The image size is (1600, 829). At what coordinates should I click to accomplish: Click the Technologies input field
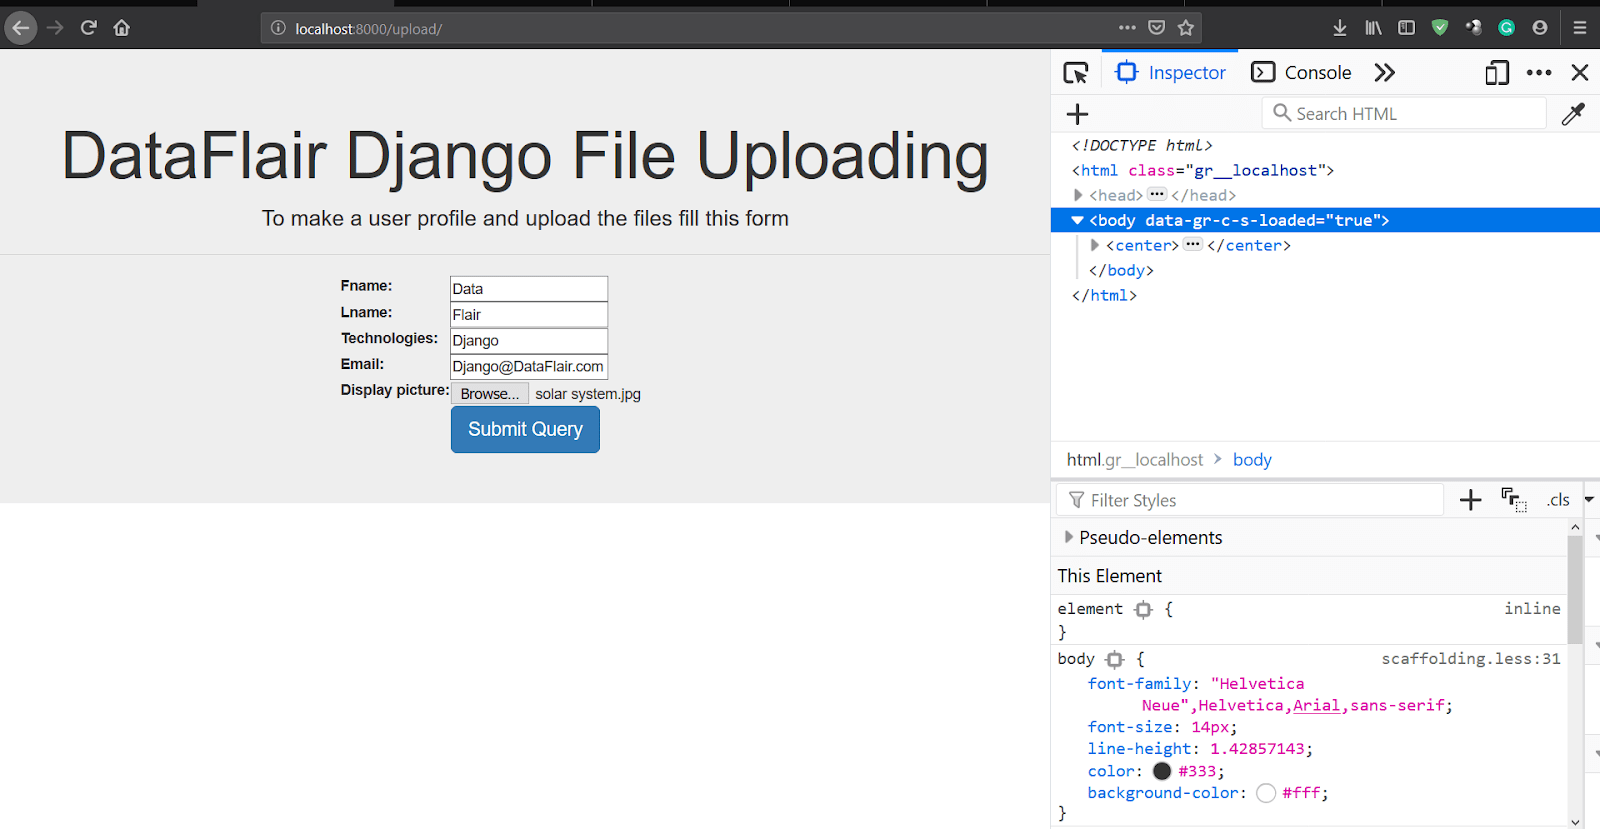click(x=529, y=341)
